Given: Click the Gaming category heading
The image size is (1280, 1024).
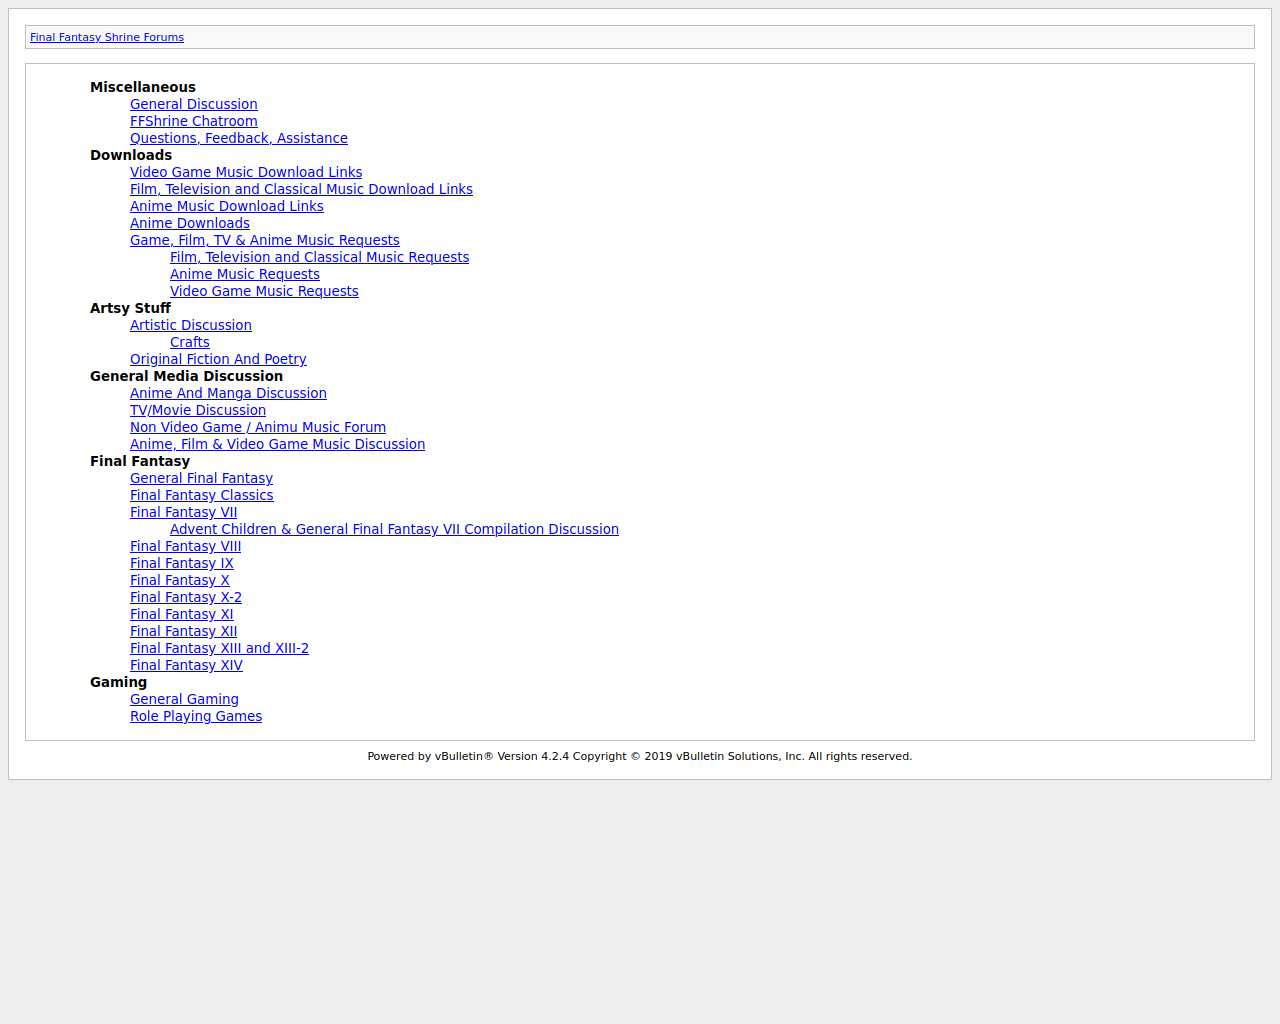Looking at the screenshot, I should (118, 682).
